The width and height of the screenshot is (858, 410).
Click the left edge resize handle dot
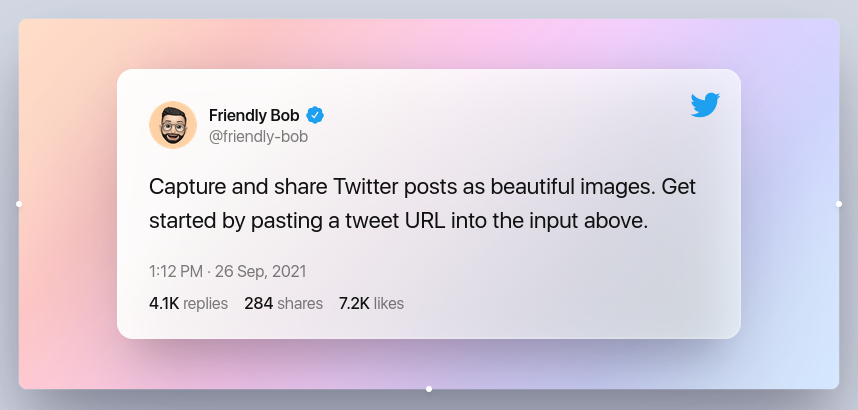click(19, 204)
